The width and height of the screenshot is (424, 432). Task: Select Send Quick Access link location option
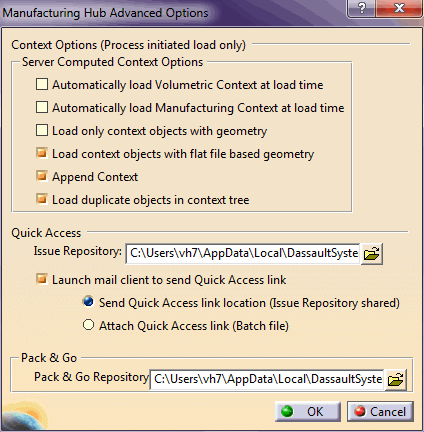pos(88,302)
